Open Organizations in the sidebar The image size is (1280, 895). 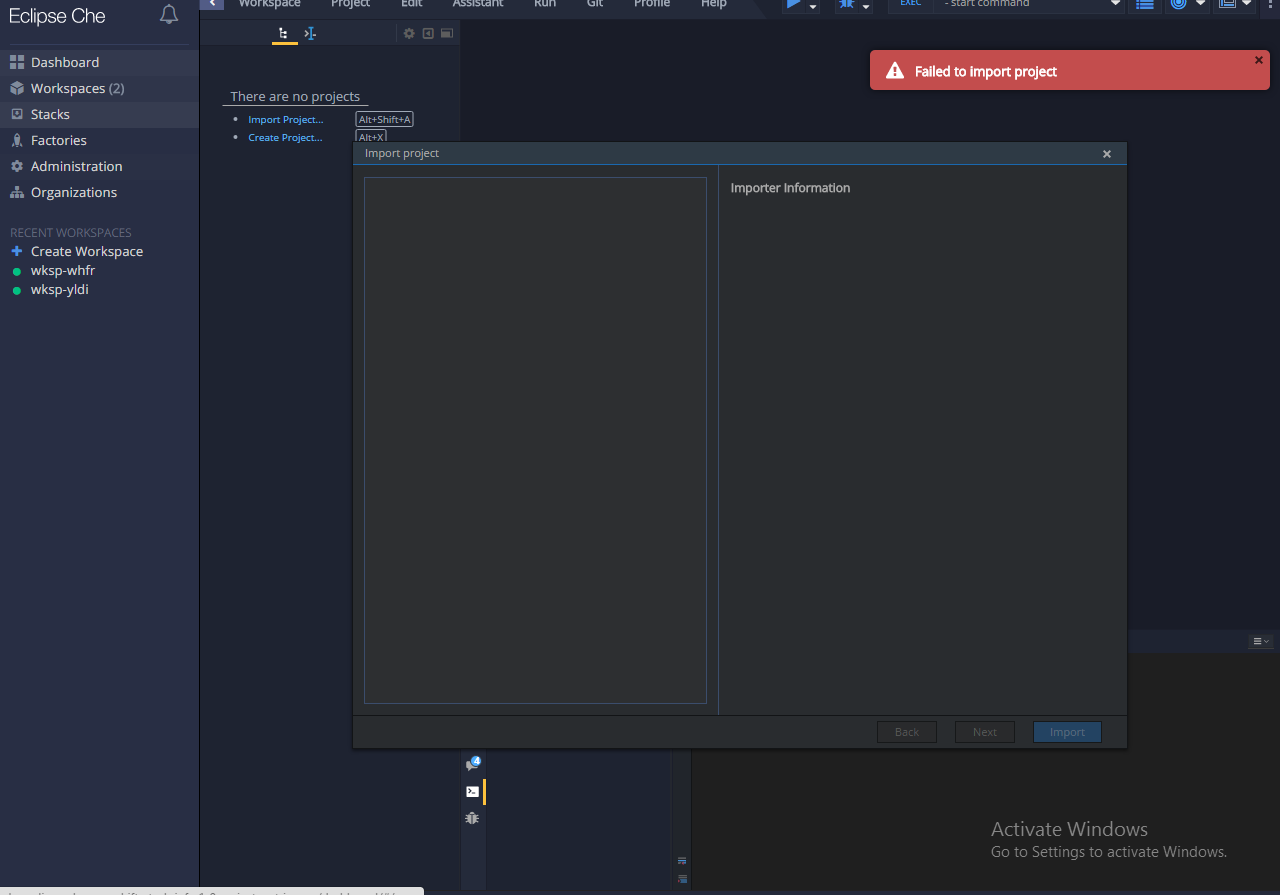point(99,192)
